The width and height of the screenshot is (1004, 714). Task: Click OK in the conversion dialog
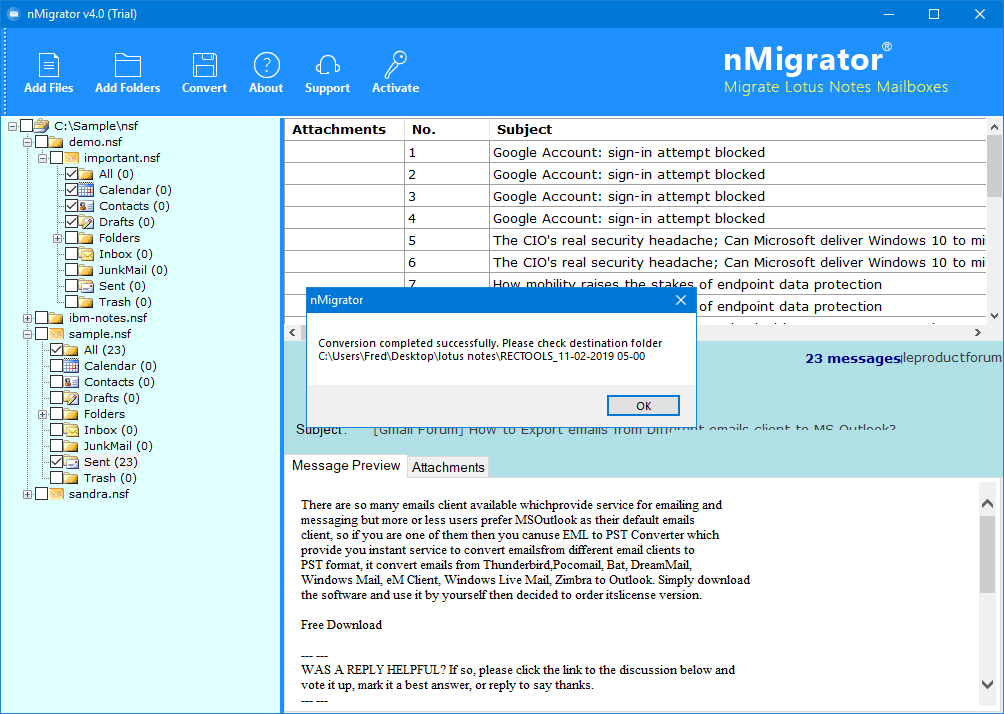(x=643, y=405)
